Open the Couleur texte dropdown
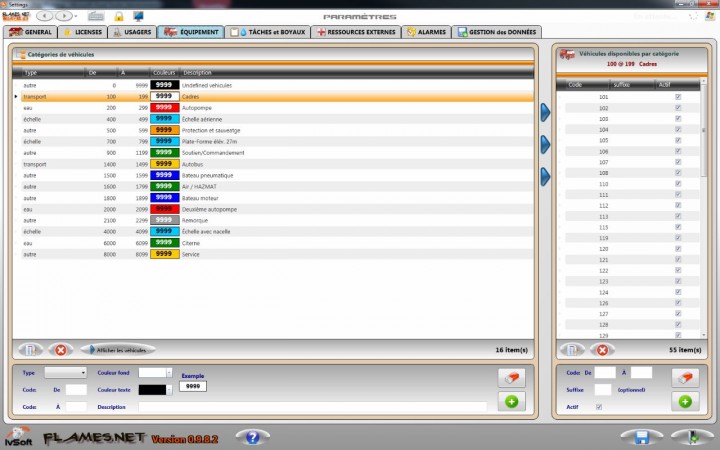Image resolution: width=720 pixels, height=450 pixels. [x=156, y=390]
